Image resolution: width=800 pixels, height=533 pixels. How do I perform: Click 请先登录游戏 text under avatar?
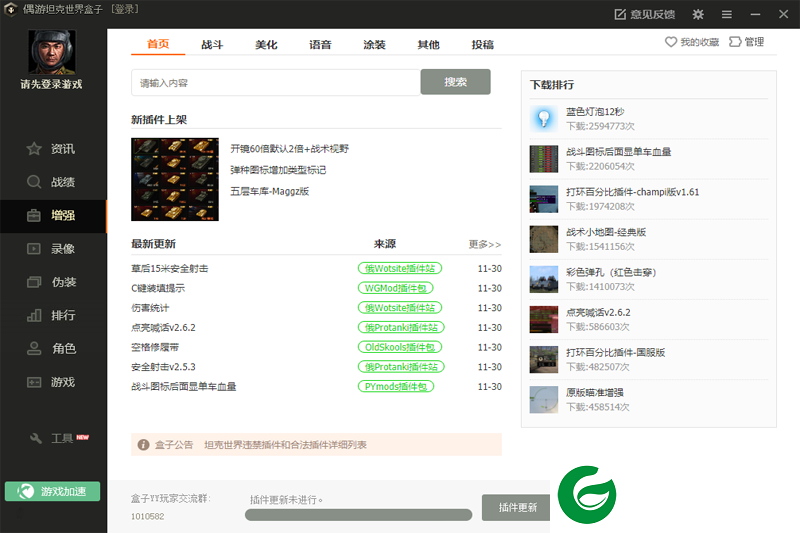51,84
